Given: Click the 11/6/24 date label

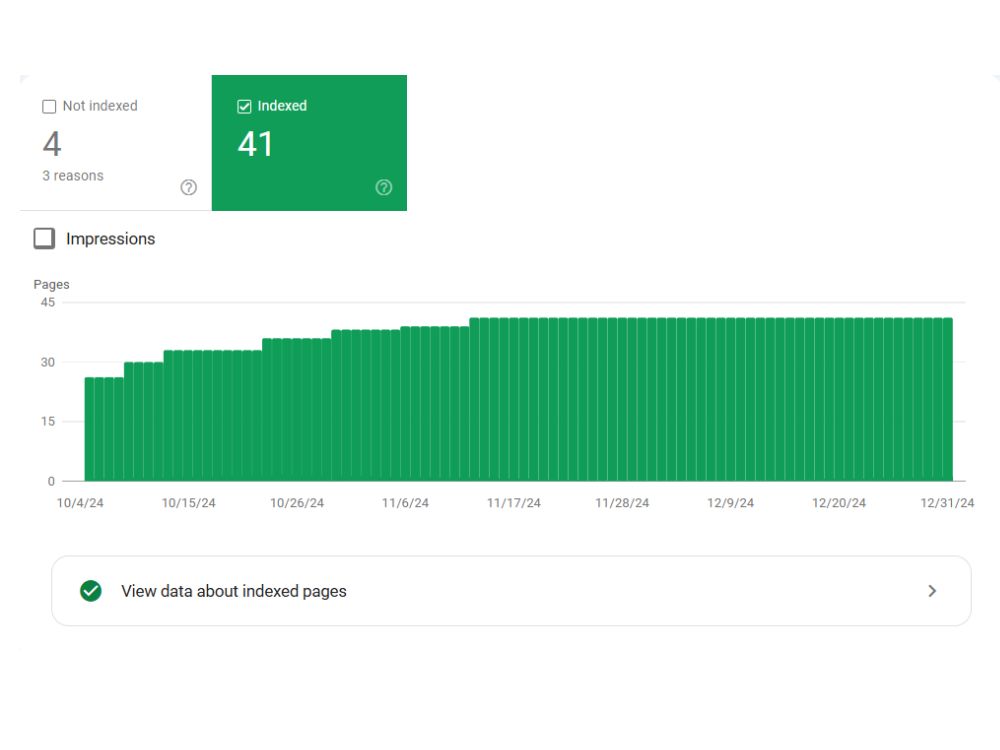Looking at the screenshot, I should [406, 503].
